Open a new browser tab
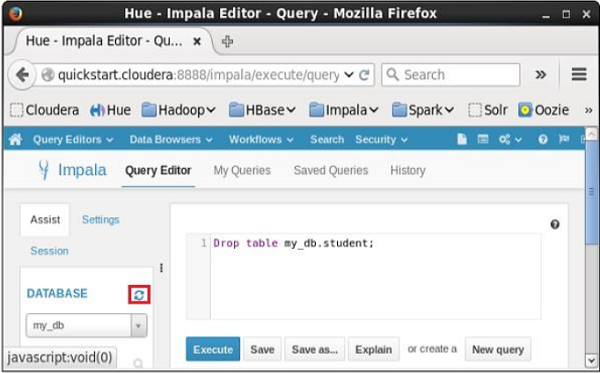This screenshot has width=600, height=373. point(227,41)
